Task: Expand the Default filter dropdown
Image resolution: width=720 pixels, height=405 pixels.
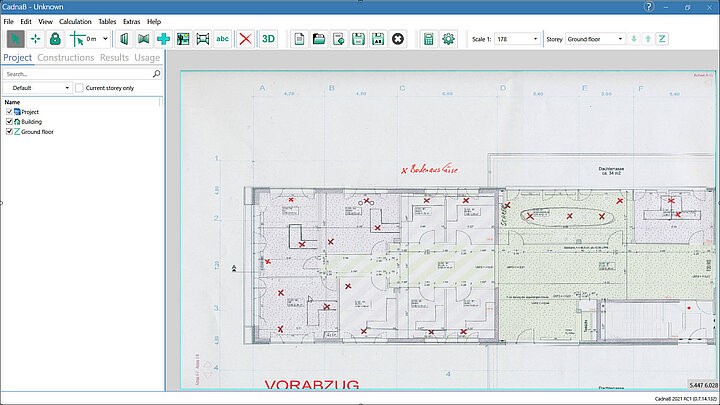Action: coord(38,88)
